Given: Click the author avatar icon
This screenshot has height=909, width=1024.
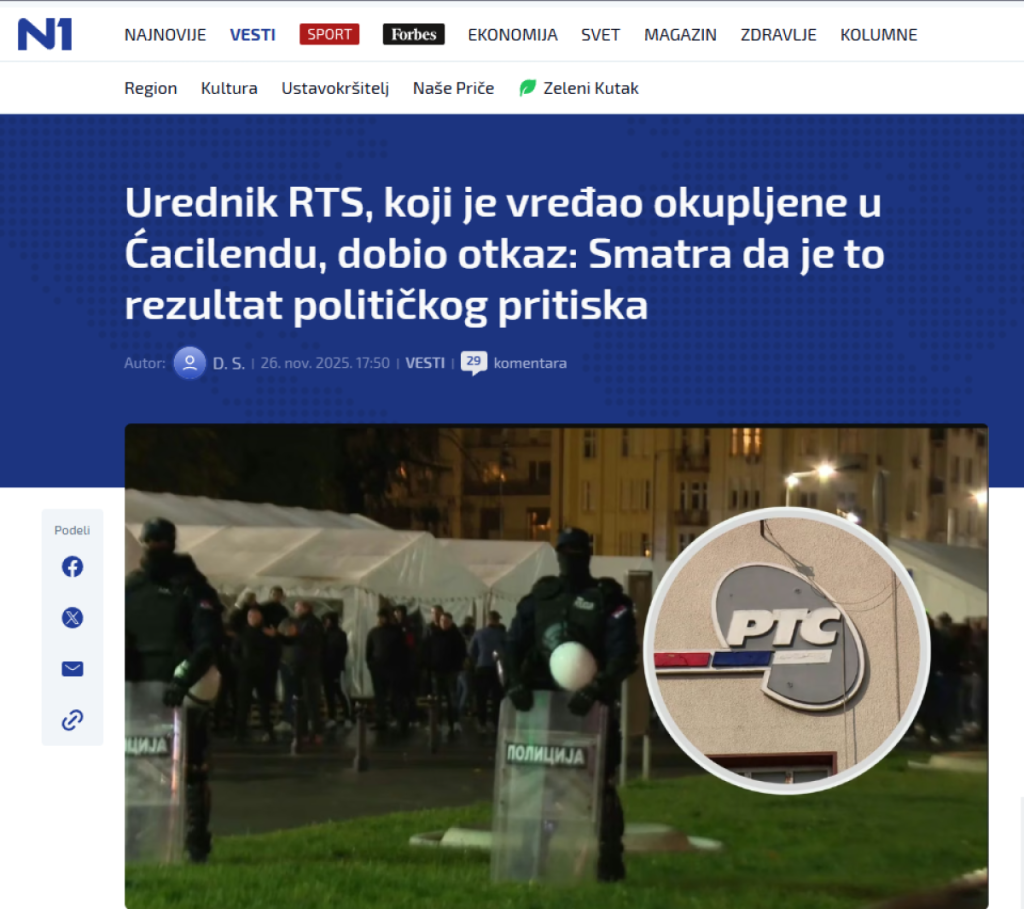Looking at the screenshot, I should point(190,363).
